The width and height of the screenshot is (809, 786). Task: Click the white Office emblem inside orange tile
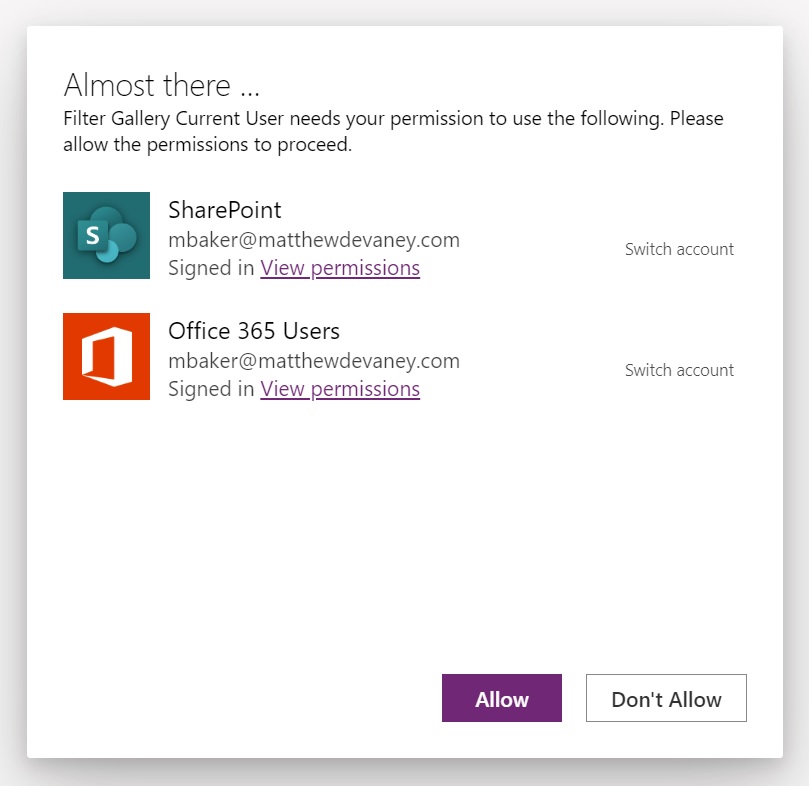point(106,356)
